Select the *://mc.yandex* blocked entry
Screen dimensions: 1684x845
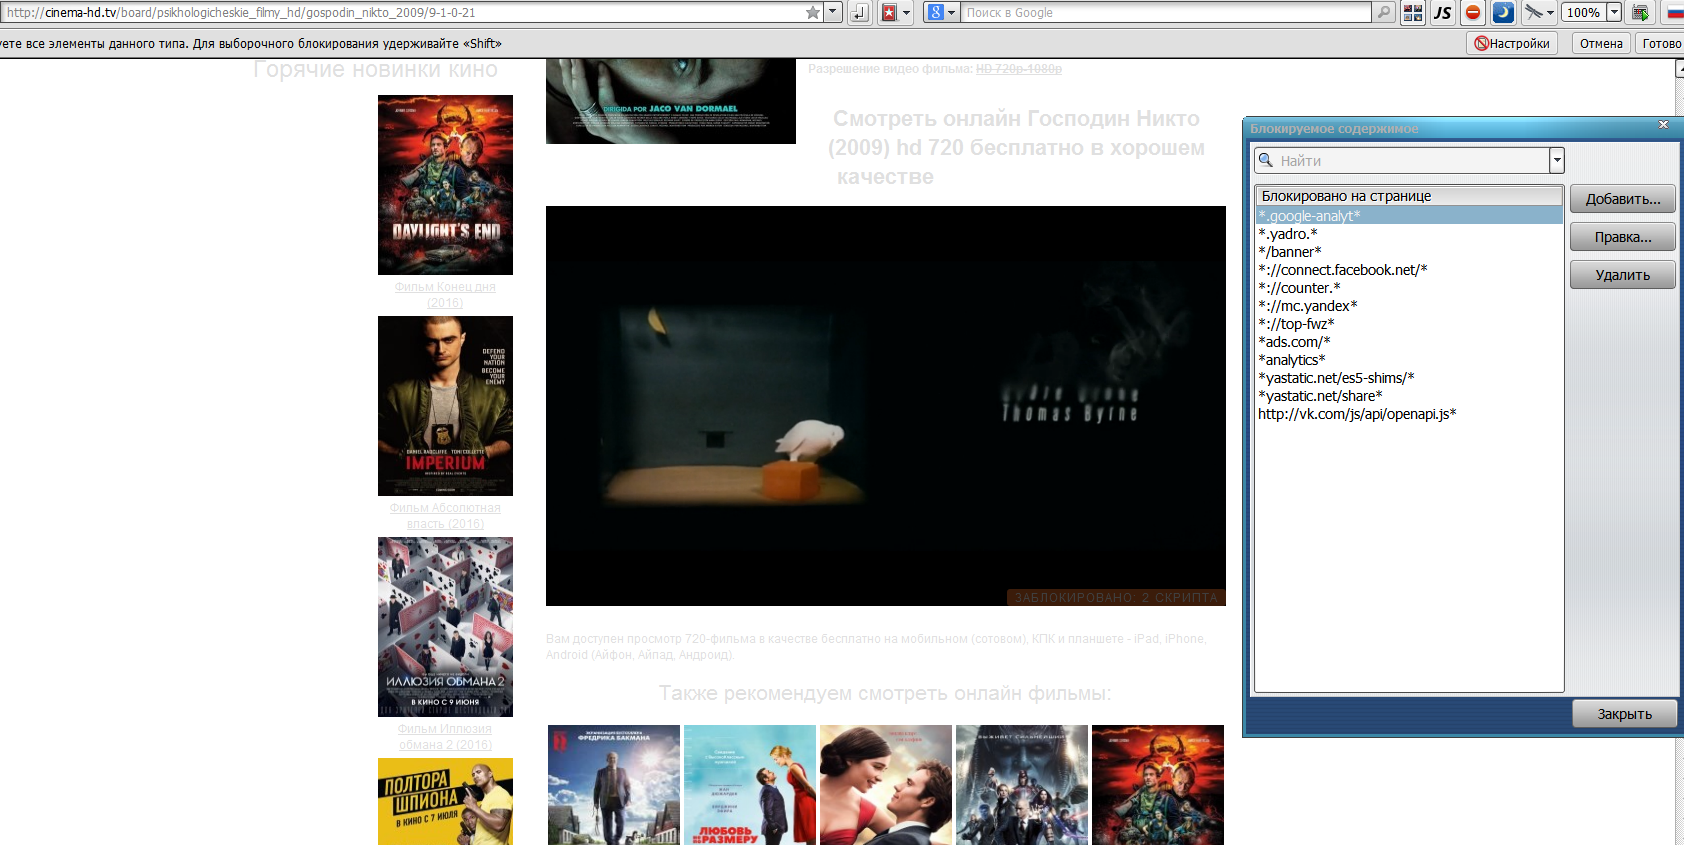click(x=1307, y=306)
